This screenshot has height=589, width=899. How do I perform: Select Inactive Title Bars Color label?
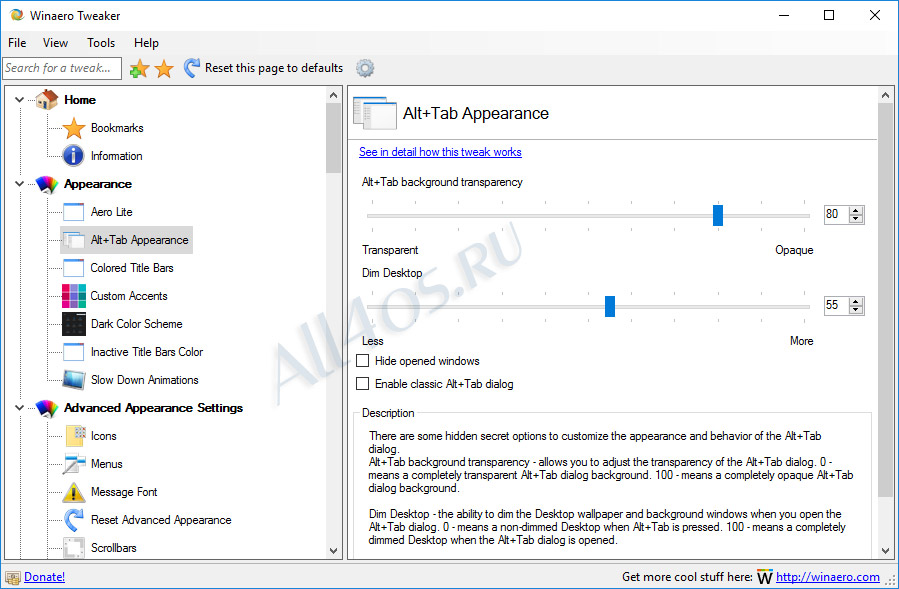point(147,352)
